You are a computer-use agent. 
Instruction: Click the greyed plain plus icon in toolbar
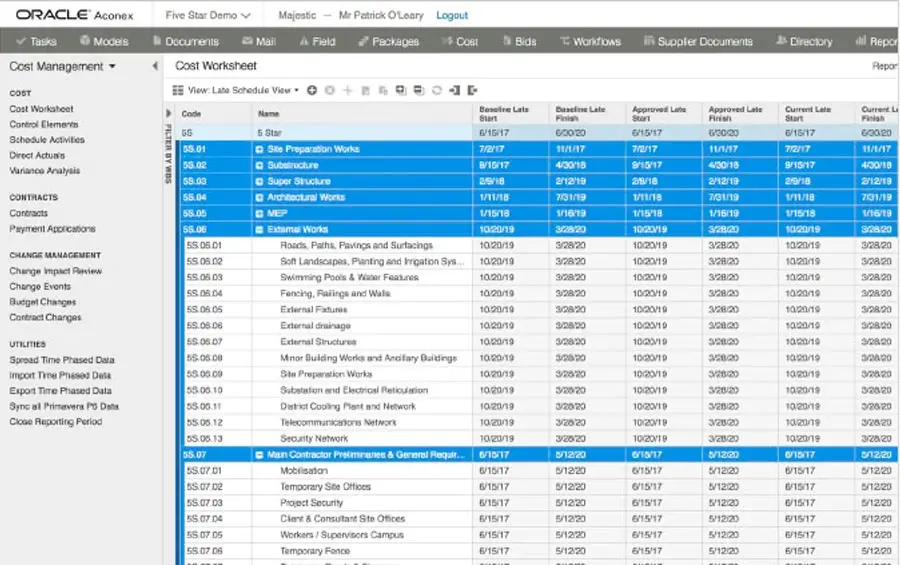347,90
